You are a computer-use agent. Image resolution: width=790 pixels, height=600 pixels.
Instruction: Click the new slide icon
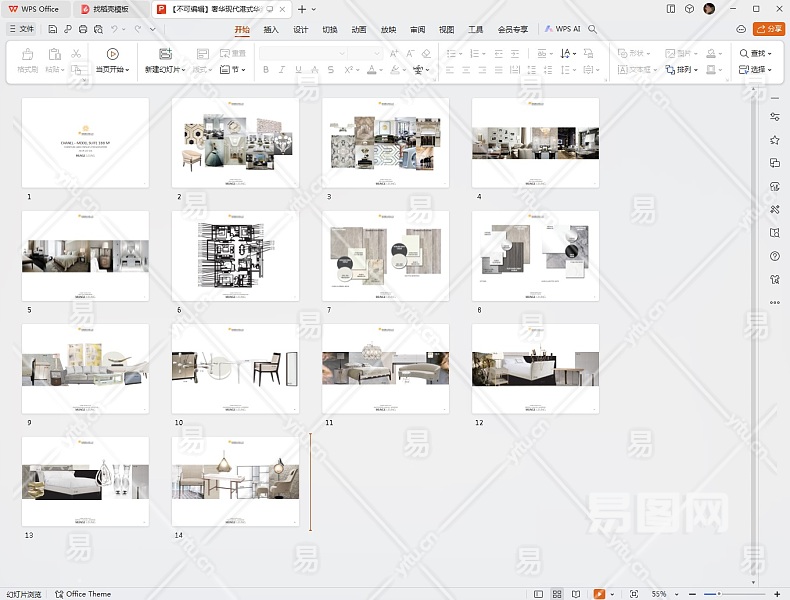click(165, 54)
